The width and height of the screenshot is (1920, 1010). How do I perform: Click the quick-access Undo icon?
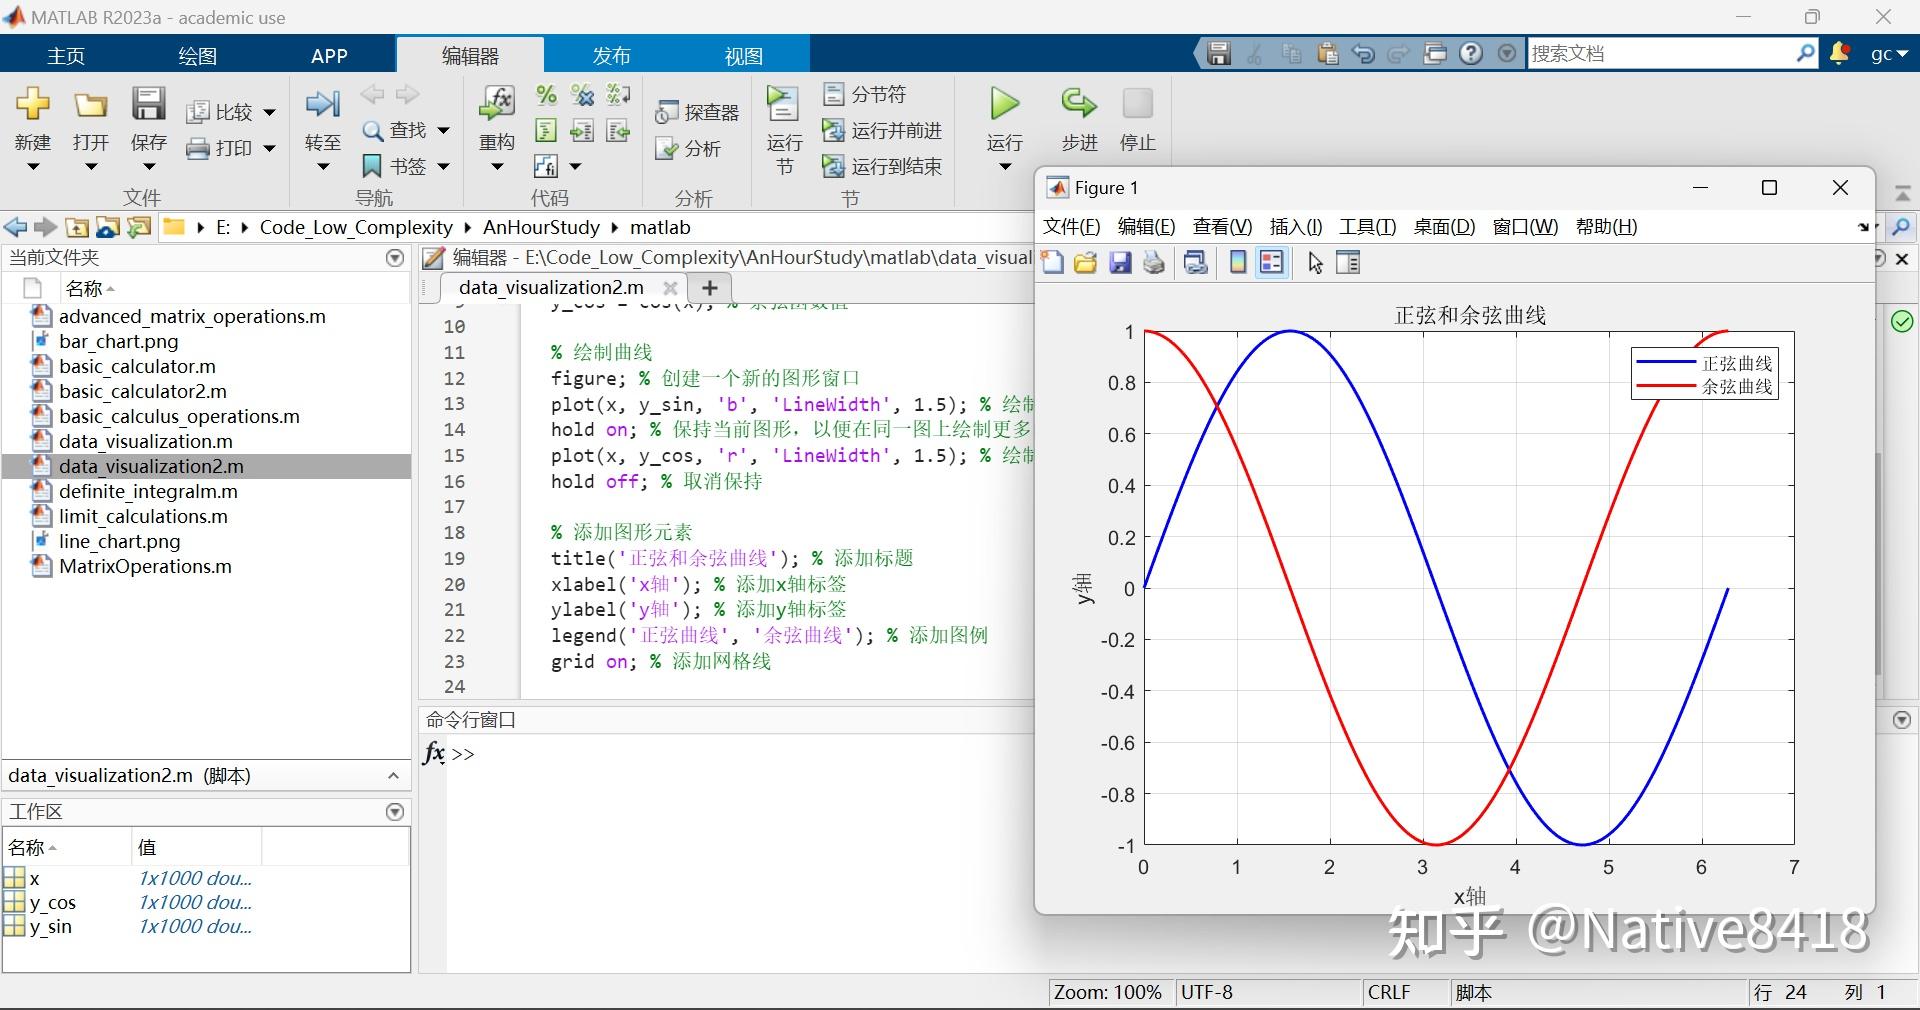pos(1363,54)
